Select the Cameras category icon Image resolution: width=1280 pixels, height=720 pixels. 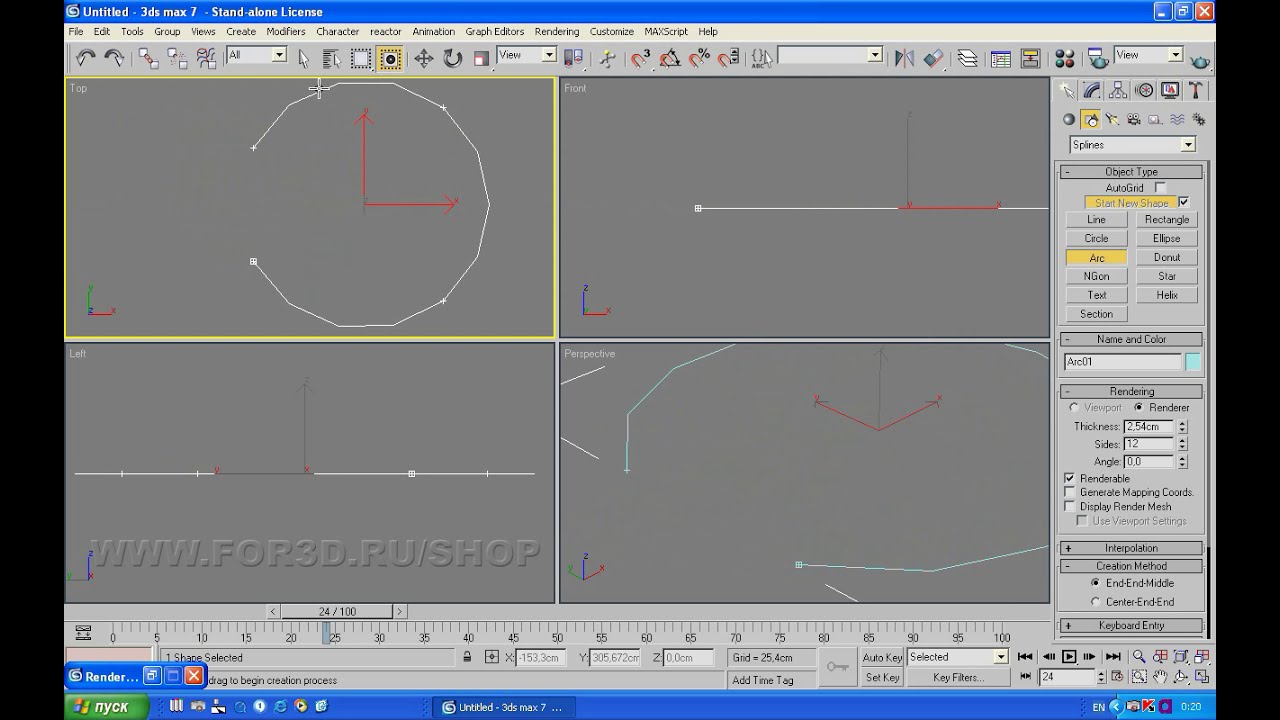(1134, 120)
